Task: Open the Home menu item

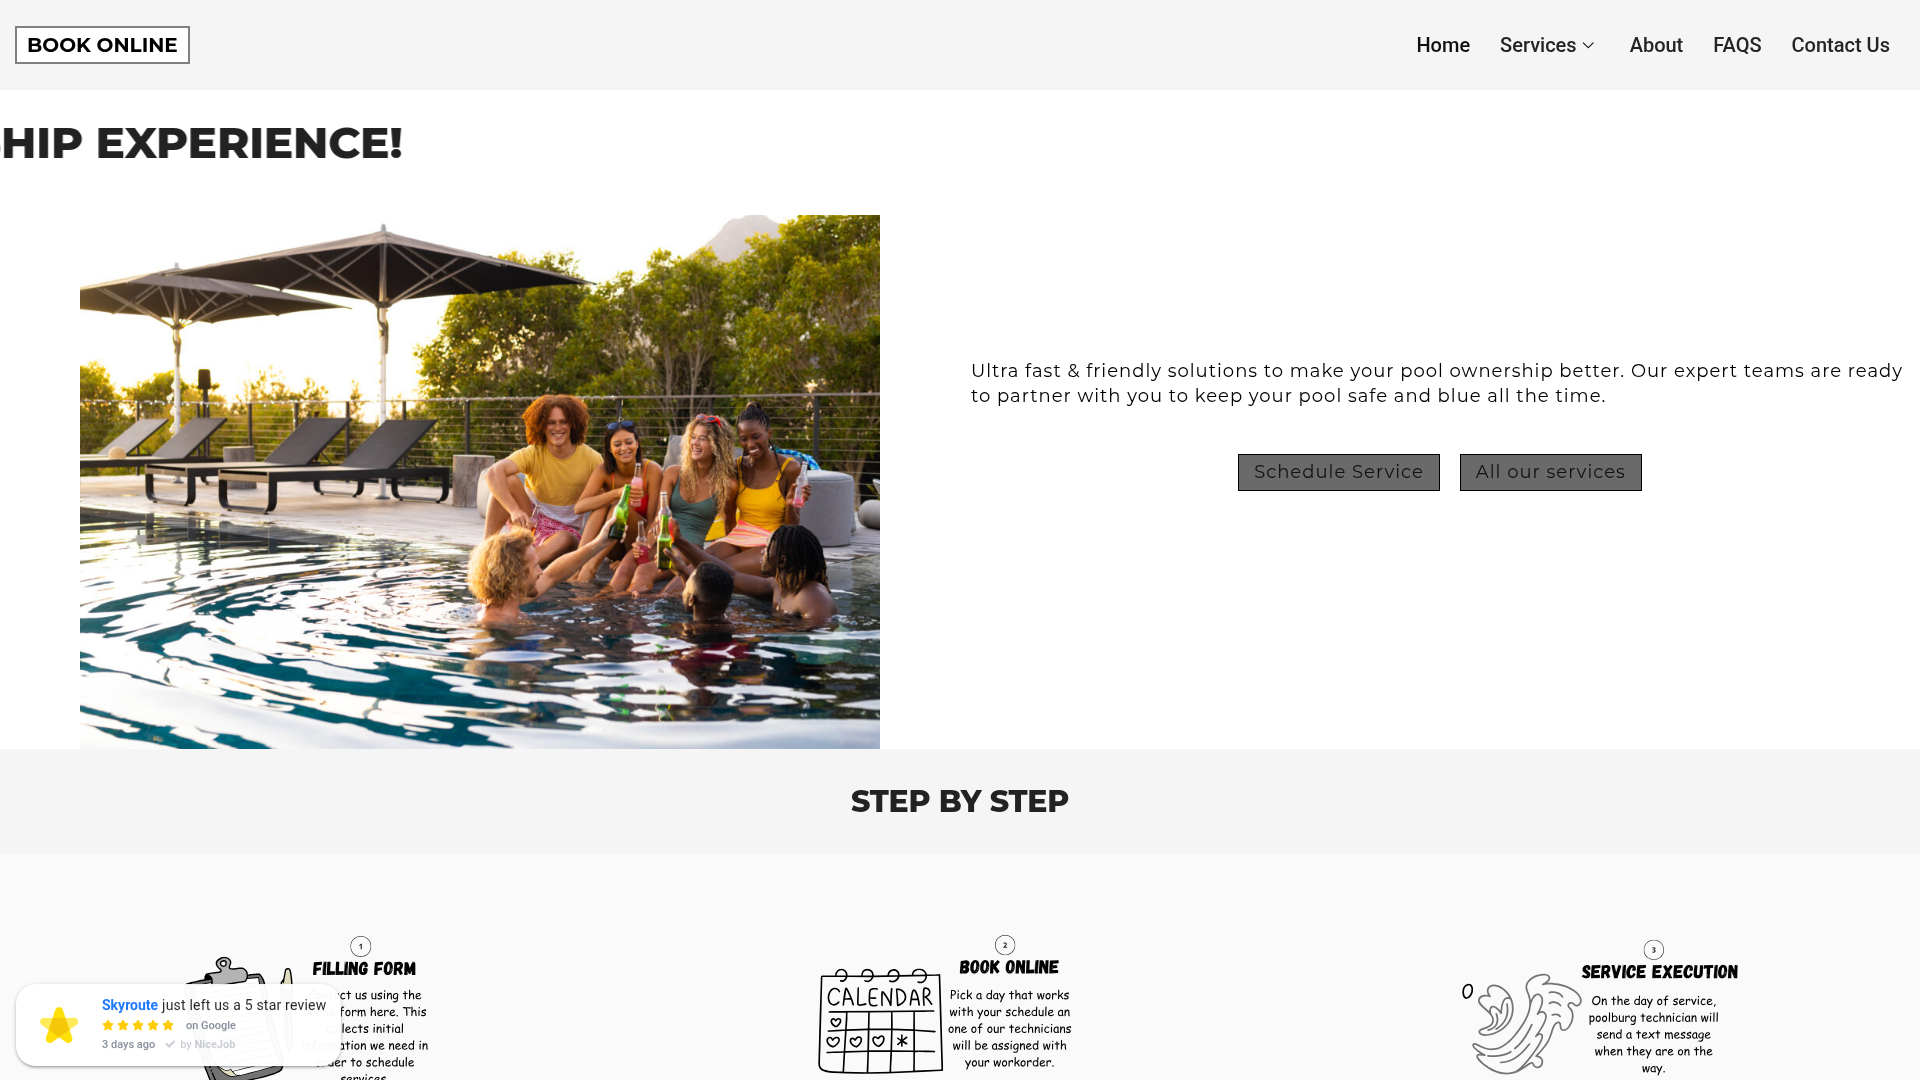Action: (1443, 45)
